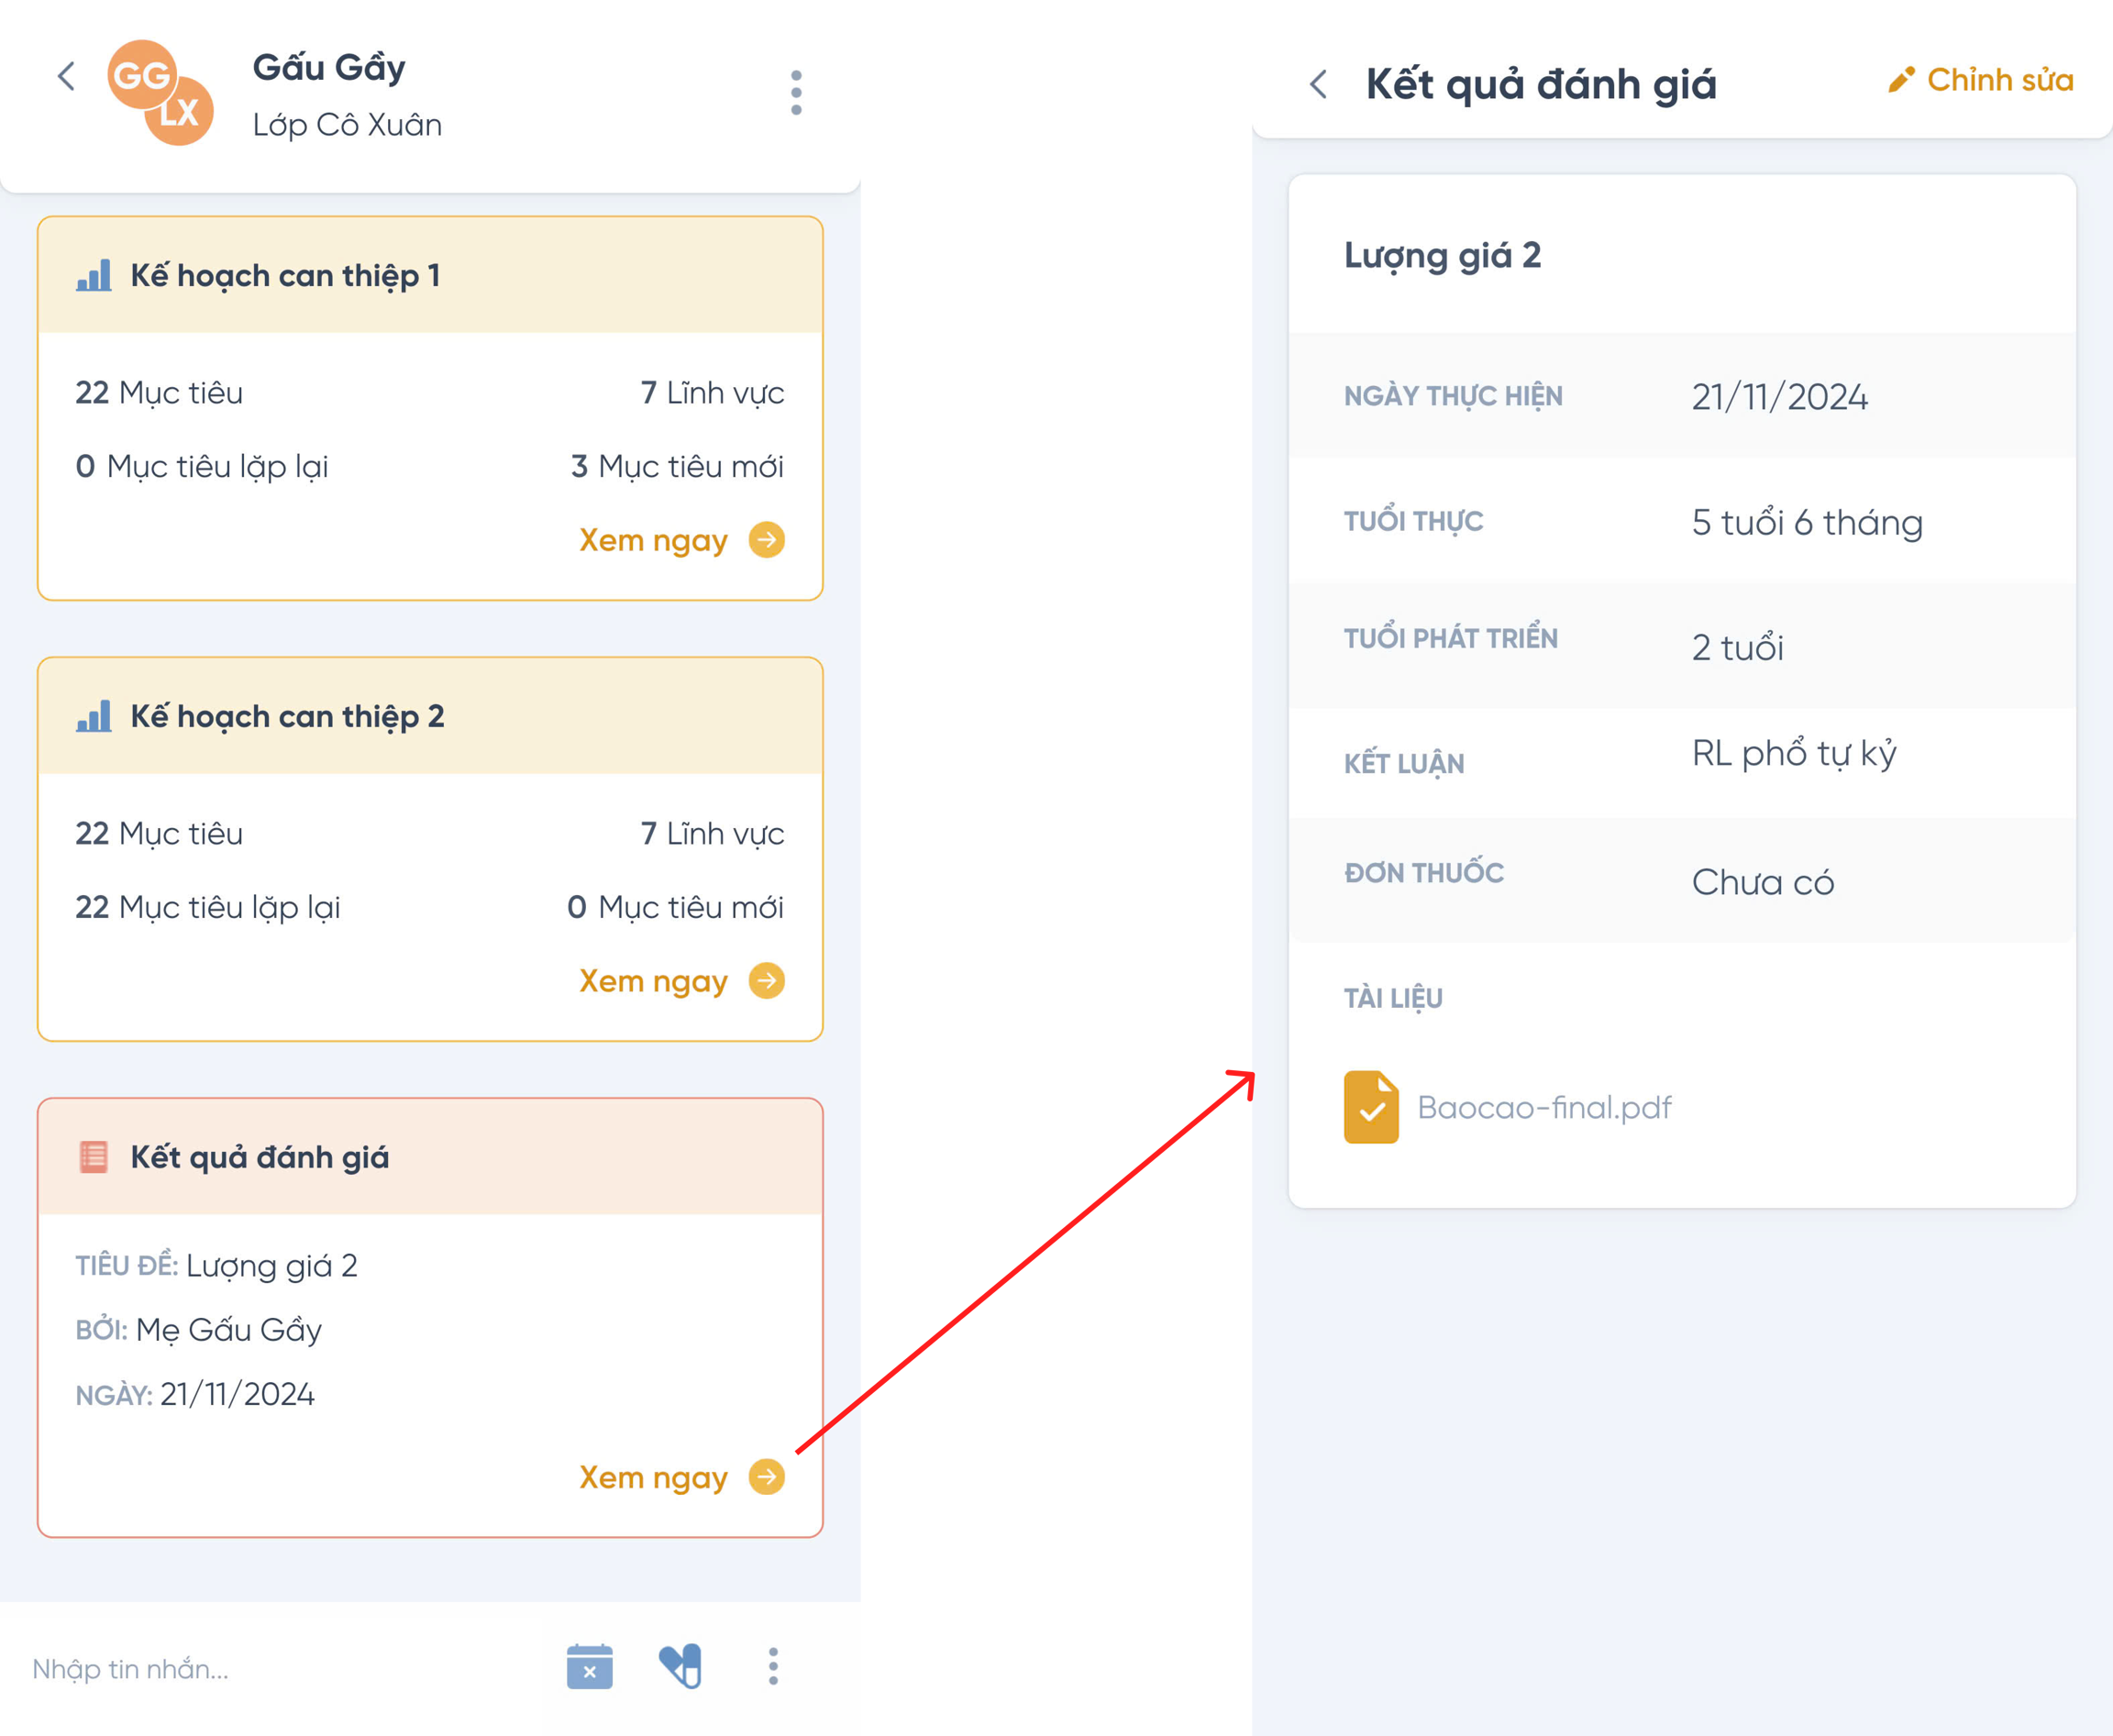
Task: Select the Kế hoạch can thiệp 2 card header
Action: tap(430, 716)
